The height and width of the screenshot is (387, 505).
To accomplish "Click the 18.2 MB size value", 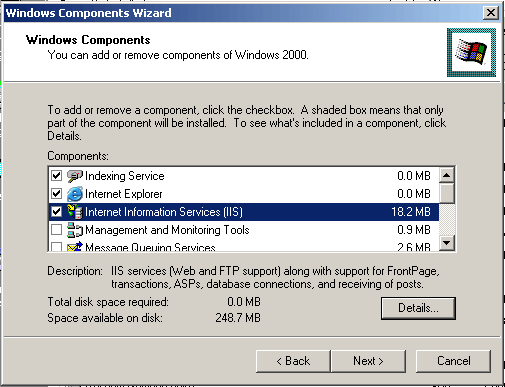I will tap(411, 212).
